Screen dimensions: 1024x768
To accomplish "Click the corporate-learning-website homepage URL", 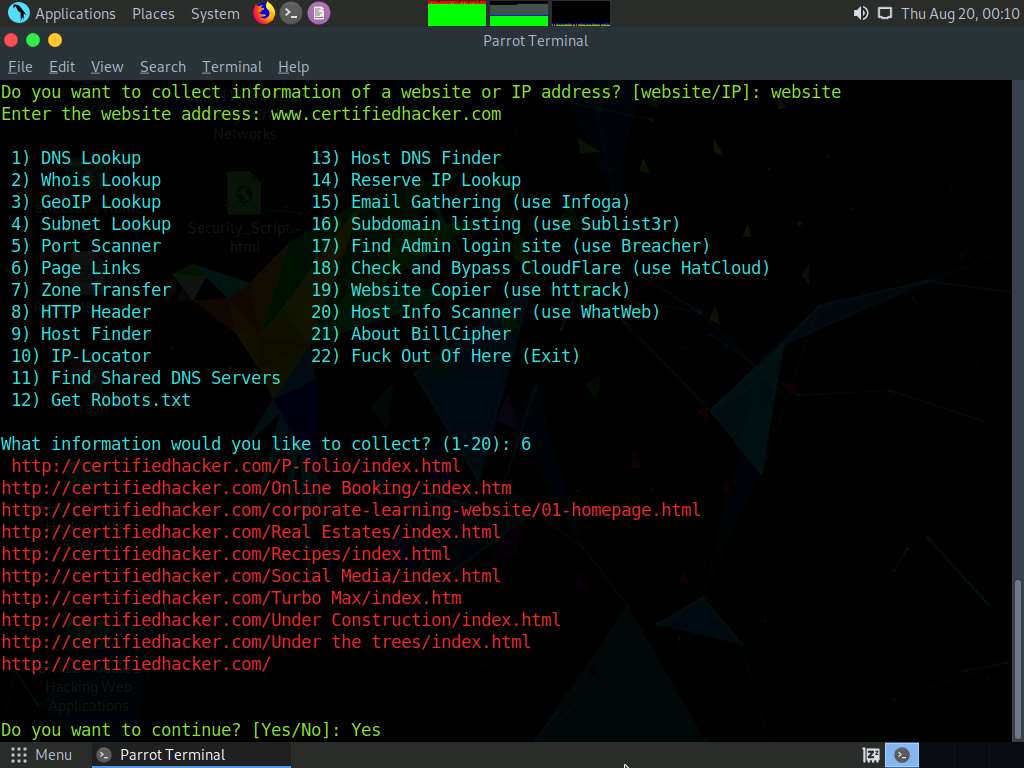I will tap(351, 510).
